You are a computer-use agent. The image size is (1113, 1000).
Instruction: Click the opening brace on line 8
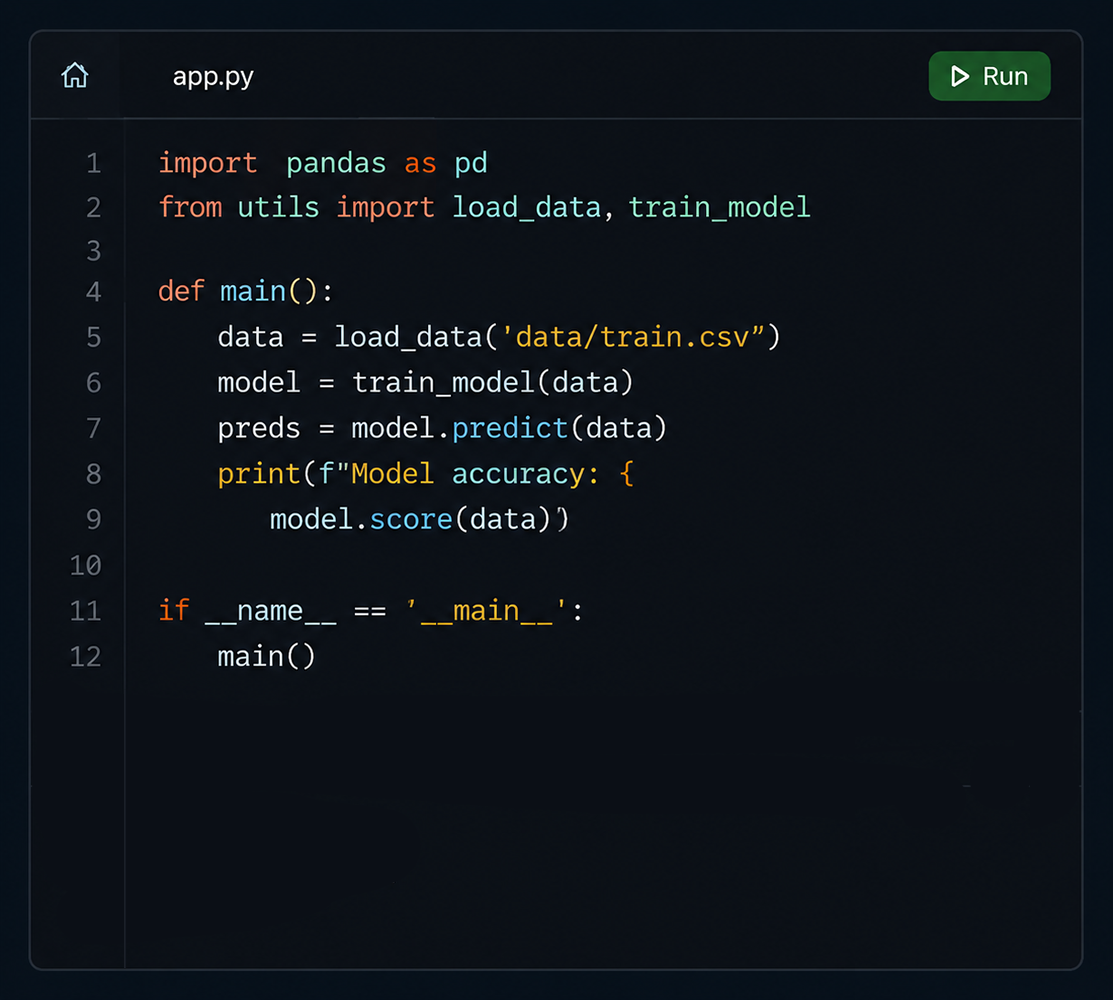[626, 474]
